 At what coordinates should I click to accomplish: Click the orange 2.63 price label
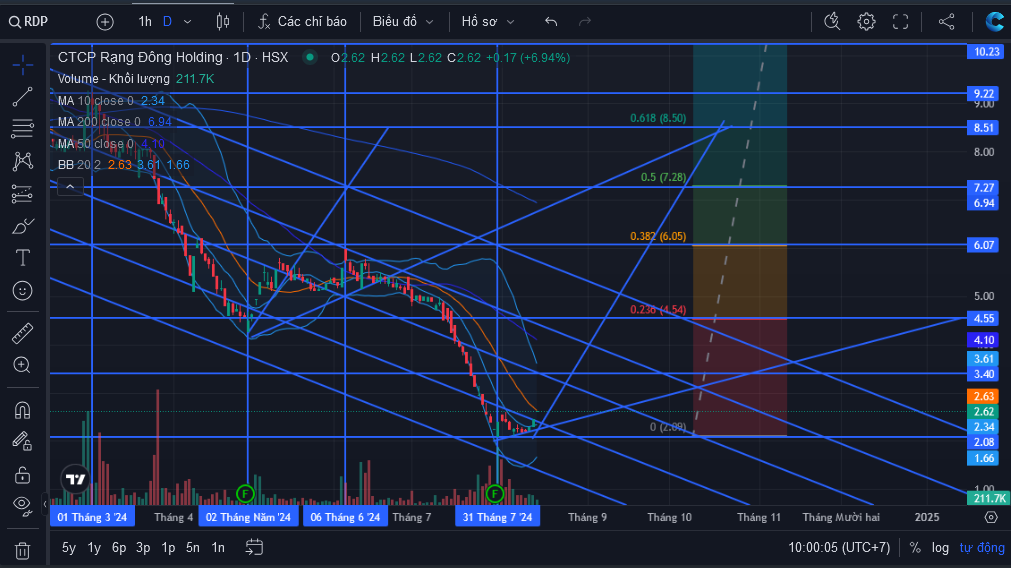pyautogui.click(x=984, y=397)
